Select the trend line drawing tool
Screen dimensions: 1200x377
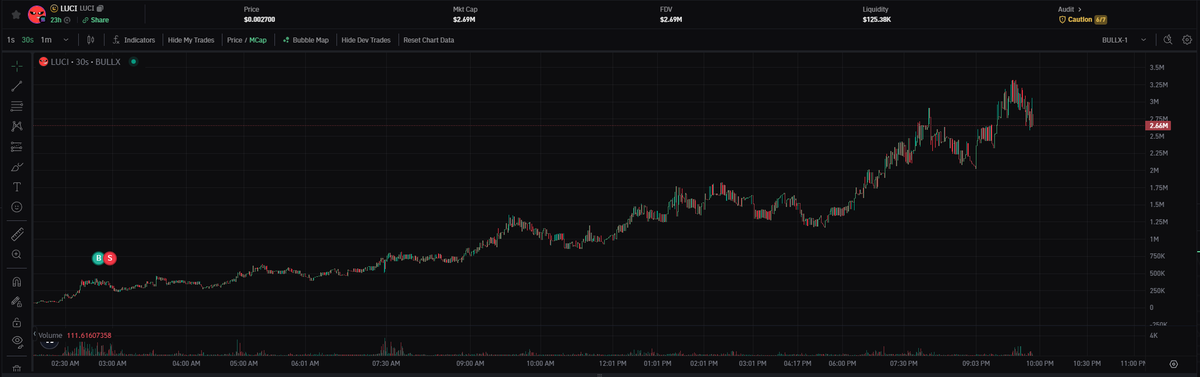[x=17, y=86]
